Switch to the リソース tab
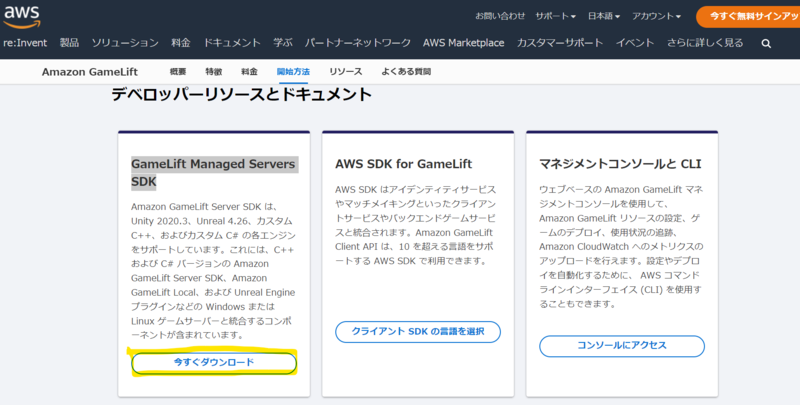The height and width of the screenshot is (405, 800). pyautogui.click(x=345, y=72)
